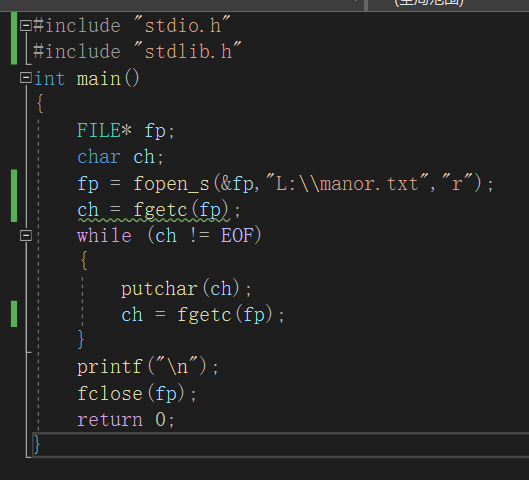Click the final closing brace of main
This screenshot has width=529, height=480.
(x=37, y=444)
